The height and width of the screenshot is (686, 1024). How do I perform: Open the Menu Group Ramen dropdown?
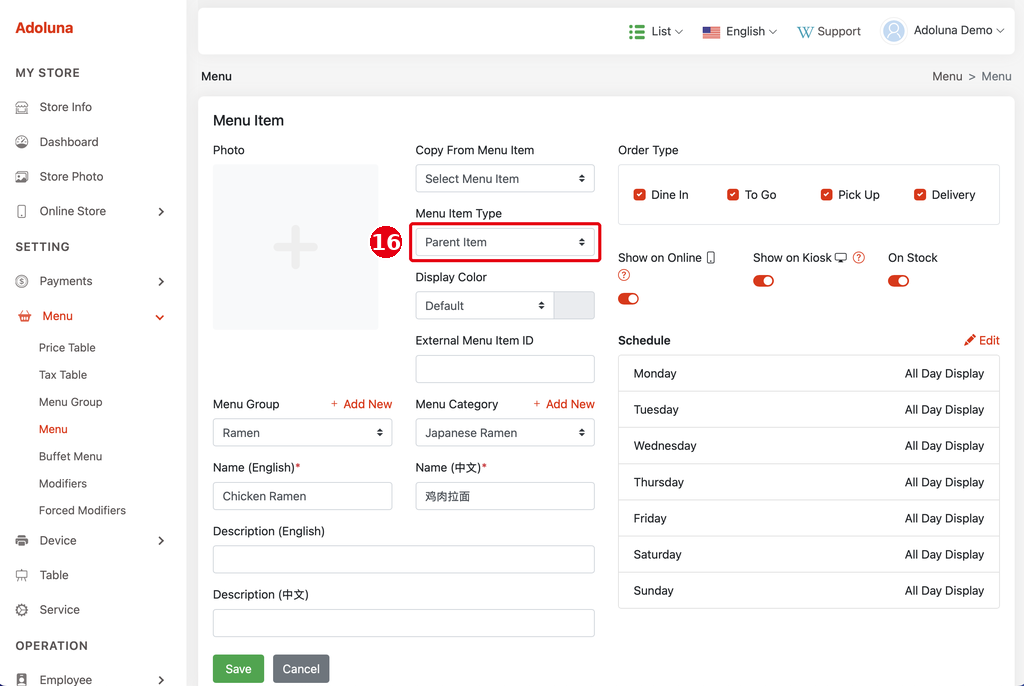pyautogui.click(x=302, y=433)
